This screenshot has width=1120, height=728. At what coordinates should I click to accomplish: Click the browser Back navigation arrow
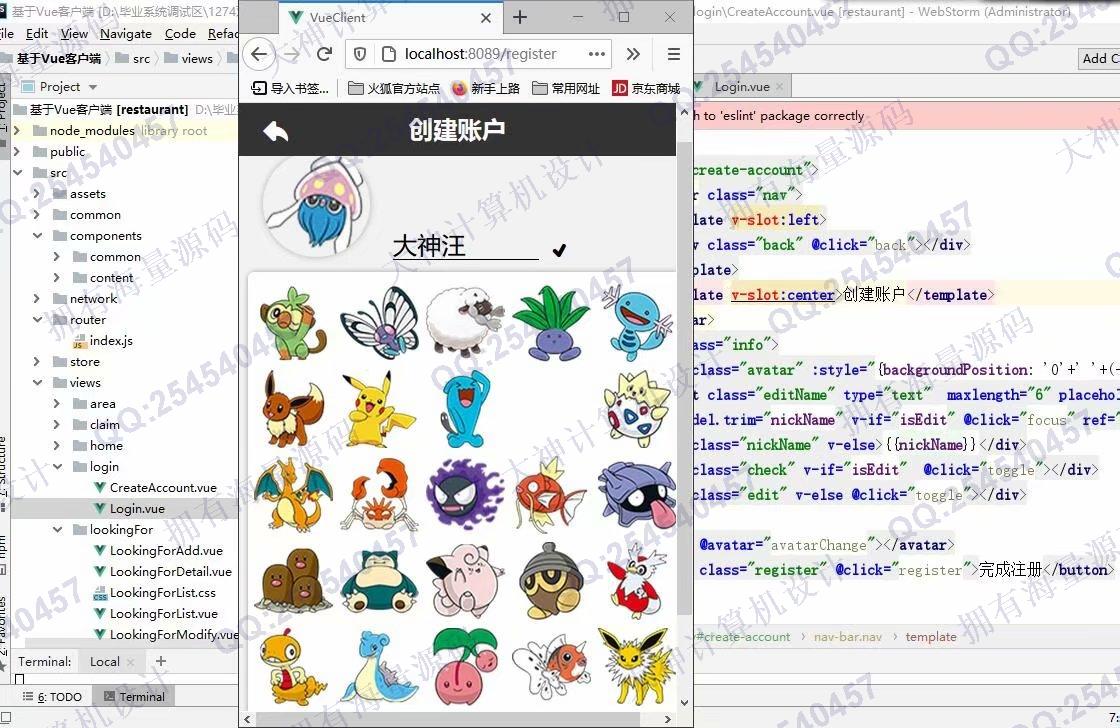259,54
